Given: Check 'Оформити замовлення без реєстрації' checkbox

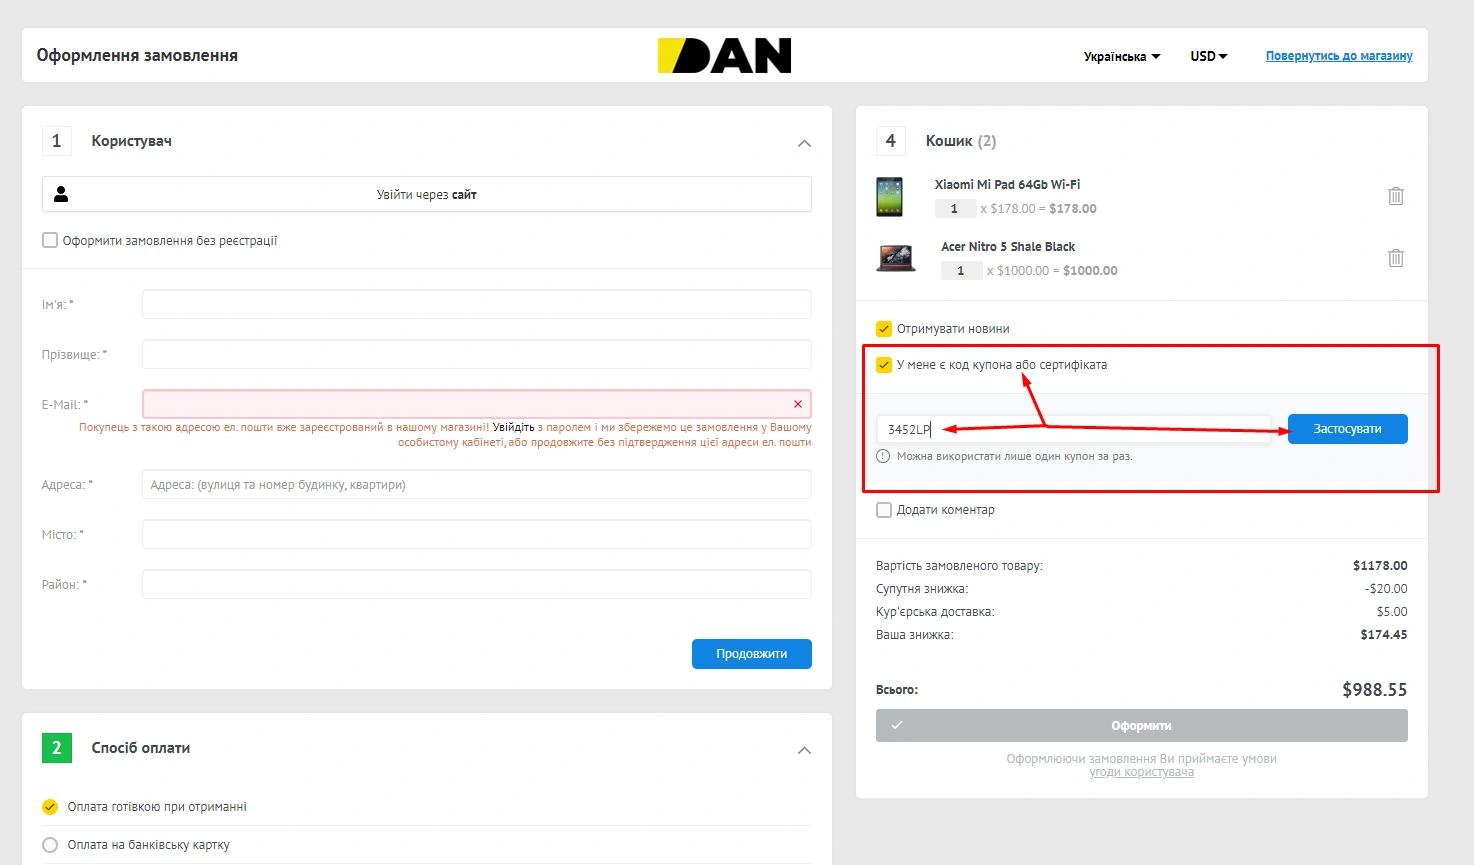Looking at the screenshot, I should [50, 240].
